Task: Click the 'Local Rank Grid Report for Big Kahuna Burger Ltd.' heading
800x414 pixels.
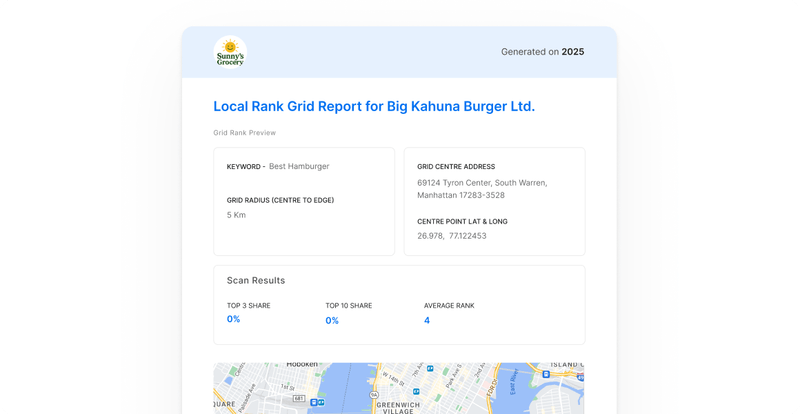Action: [374, 106]
